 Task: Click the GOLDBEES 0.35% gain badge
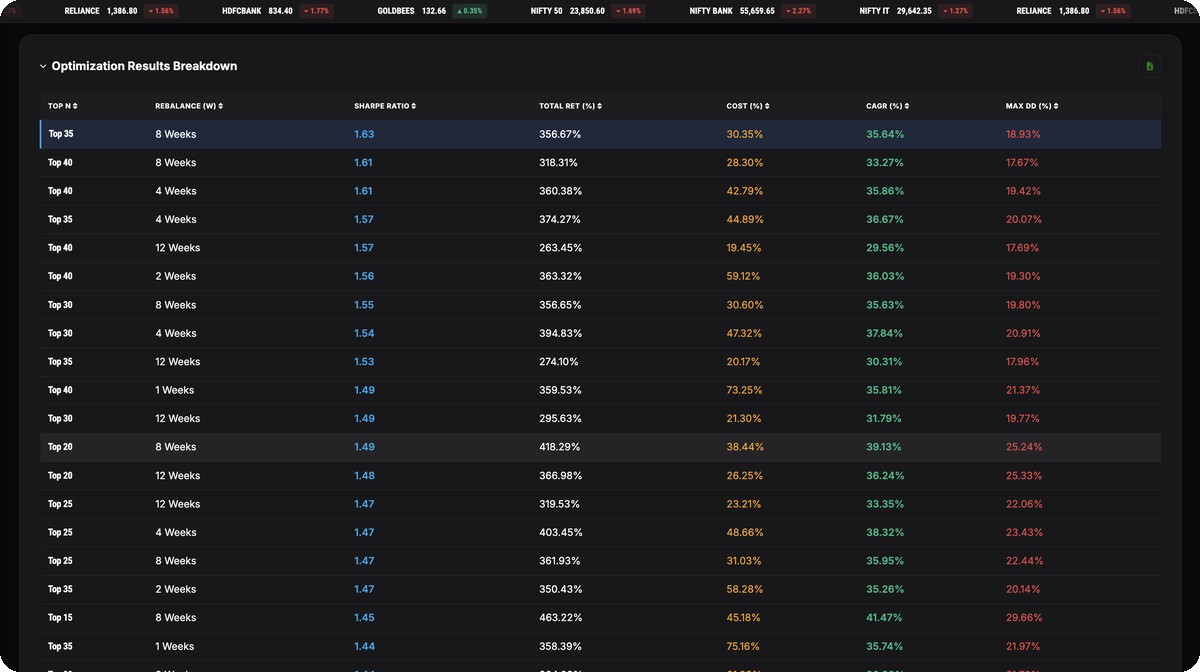pyautogui.click(x=469, y=11)
